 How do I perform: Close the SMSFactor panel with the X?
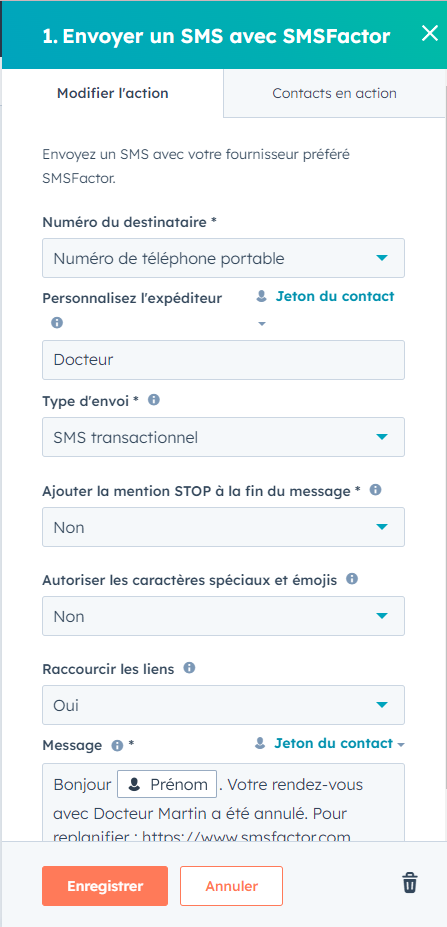[x=429, y=34]
